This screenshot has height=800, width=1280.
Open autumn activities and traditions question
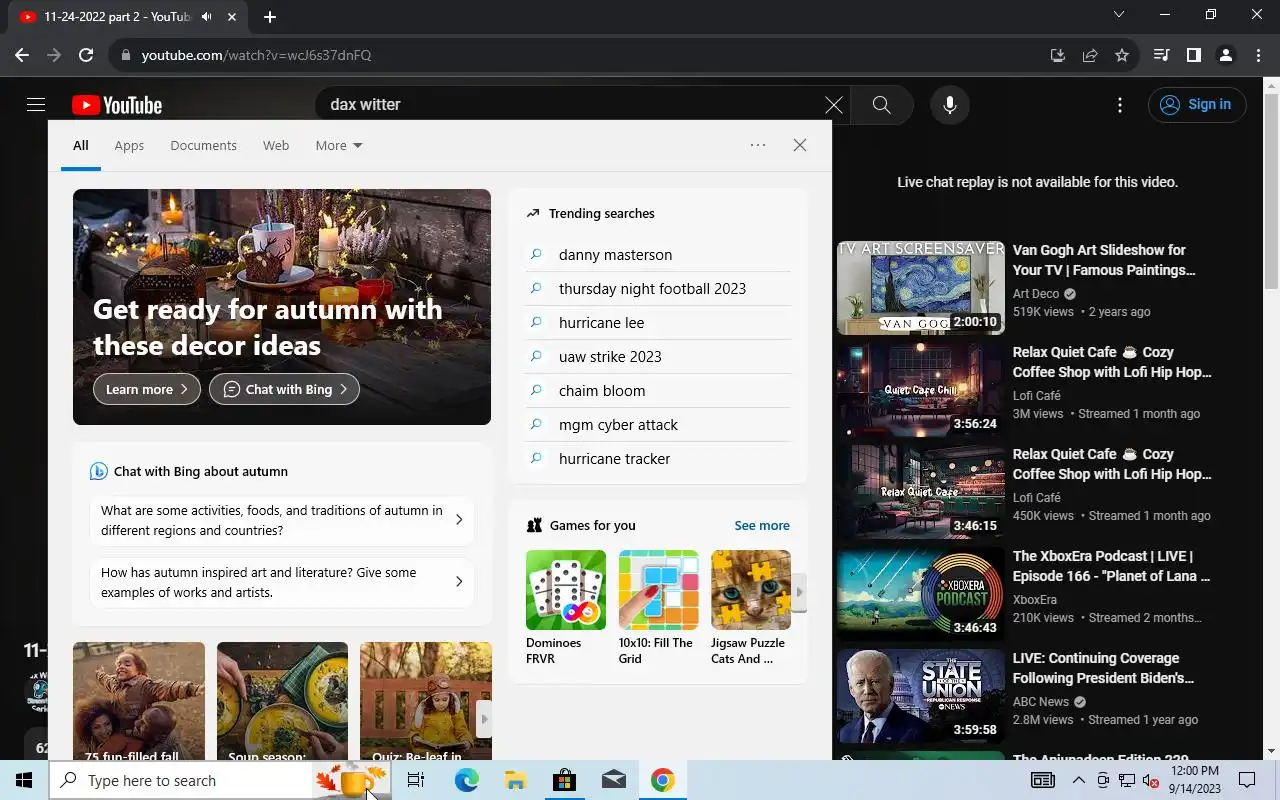pyautogui.click(x=282, y=520)
